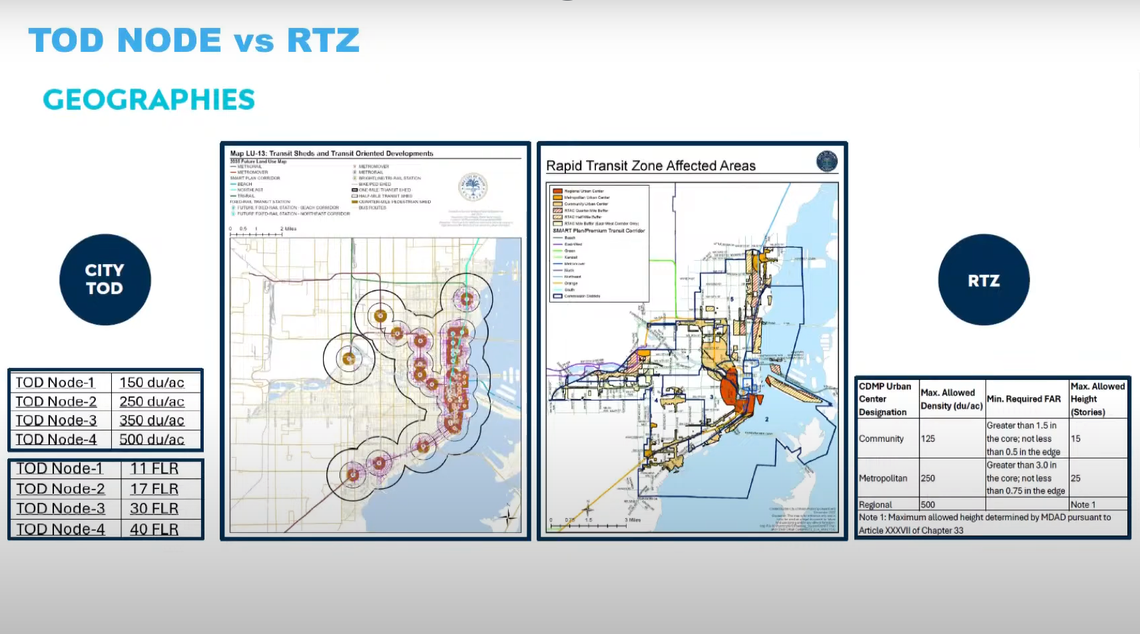Toggle the Metrorail line in the LU-13 legend
The width and height of the screenshot is (1140, 634).
pos(233,166)
